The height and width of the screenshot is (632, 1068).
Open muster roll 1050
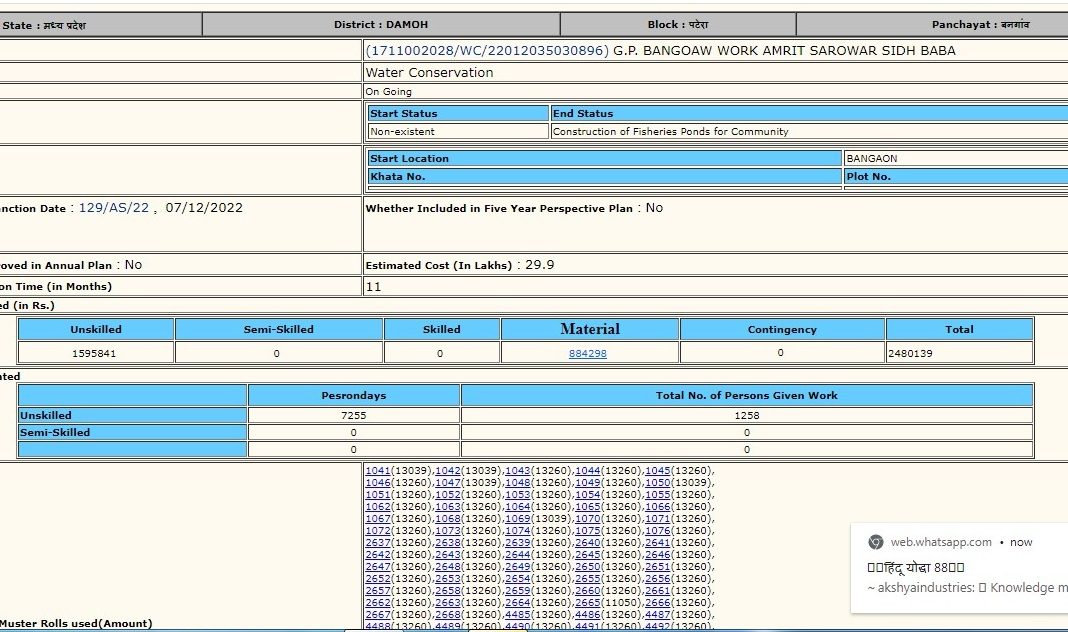pos(658,483)
